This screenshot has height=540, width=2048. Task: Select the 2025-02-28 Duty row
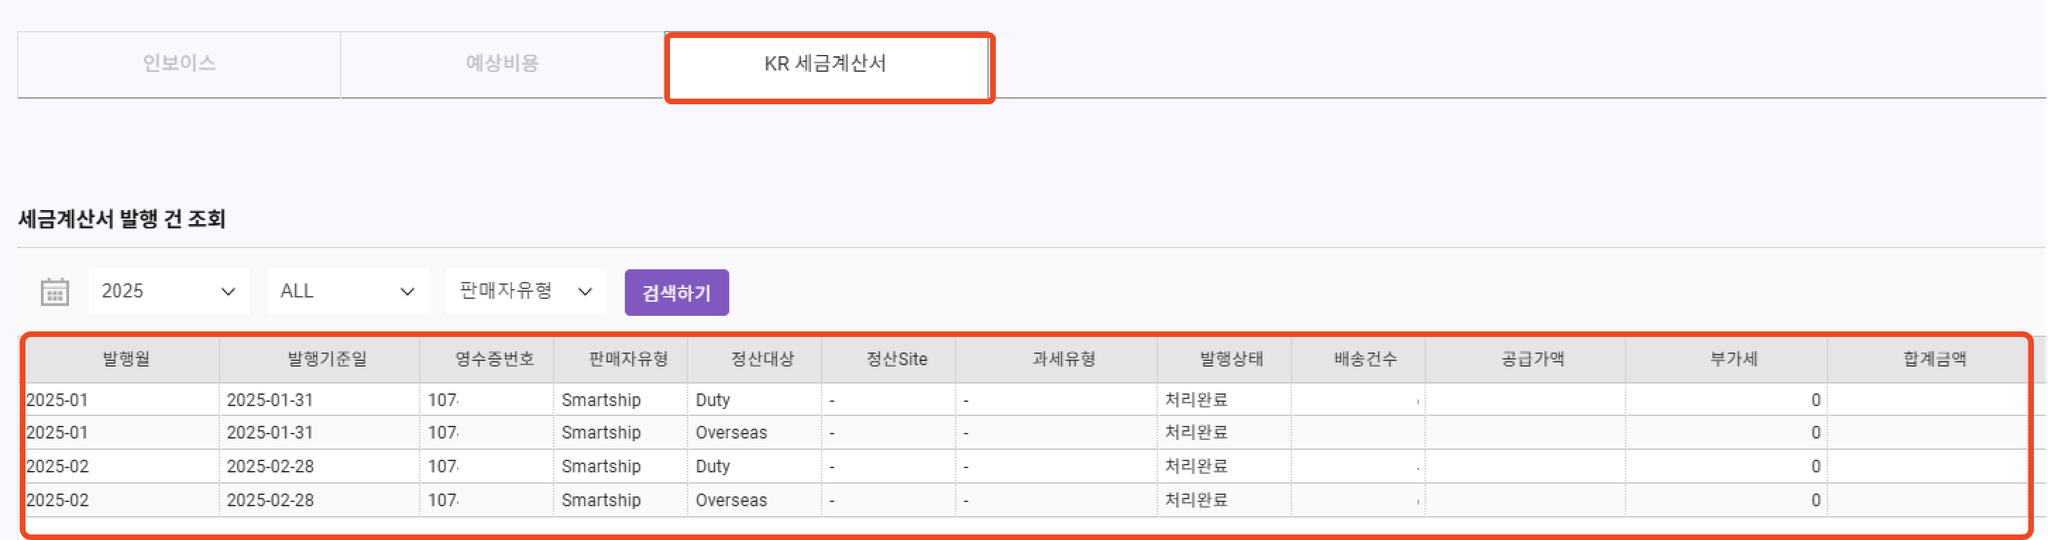tap(1027, 466)
